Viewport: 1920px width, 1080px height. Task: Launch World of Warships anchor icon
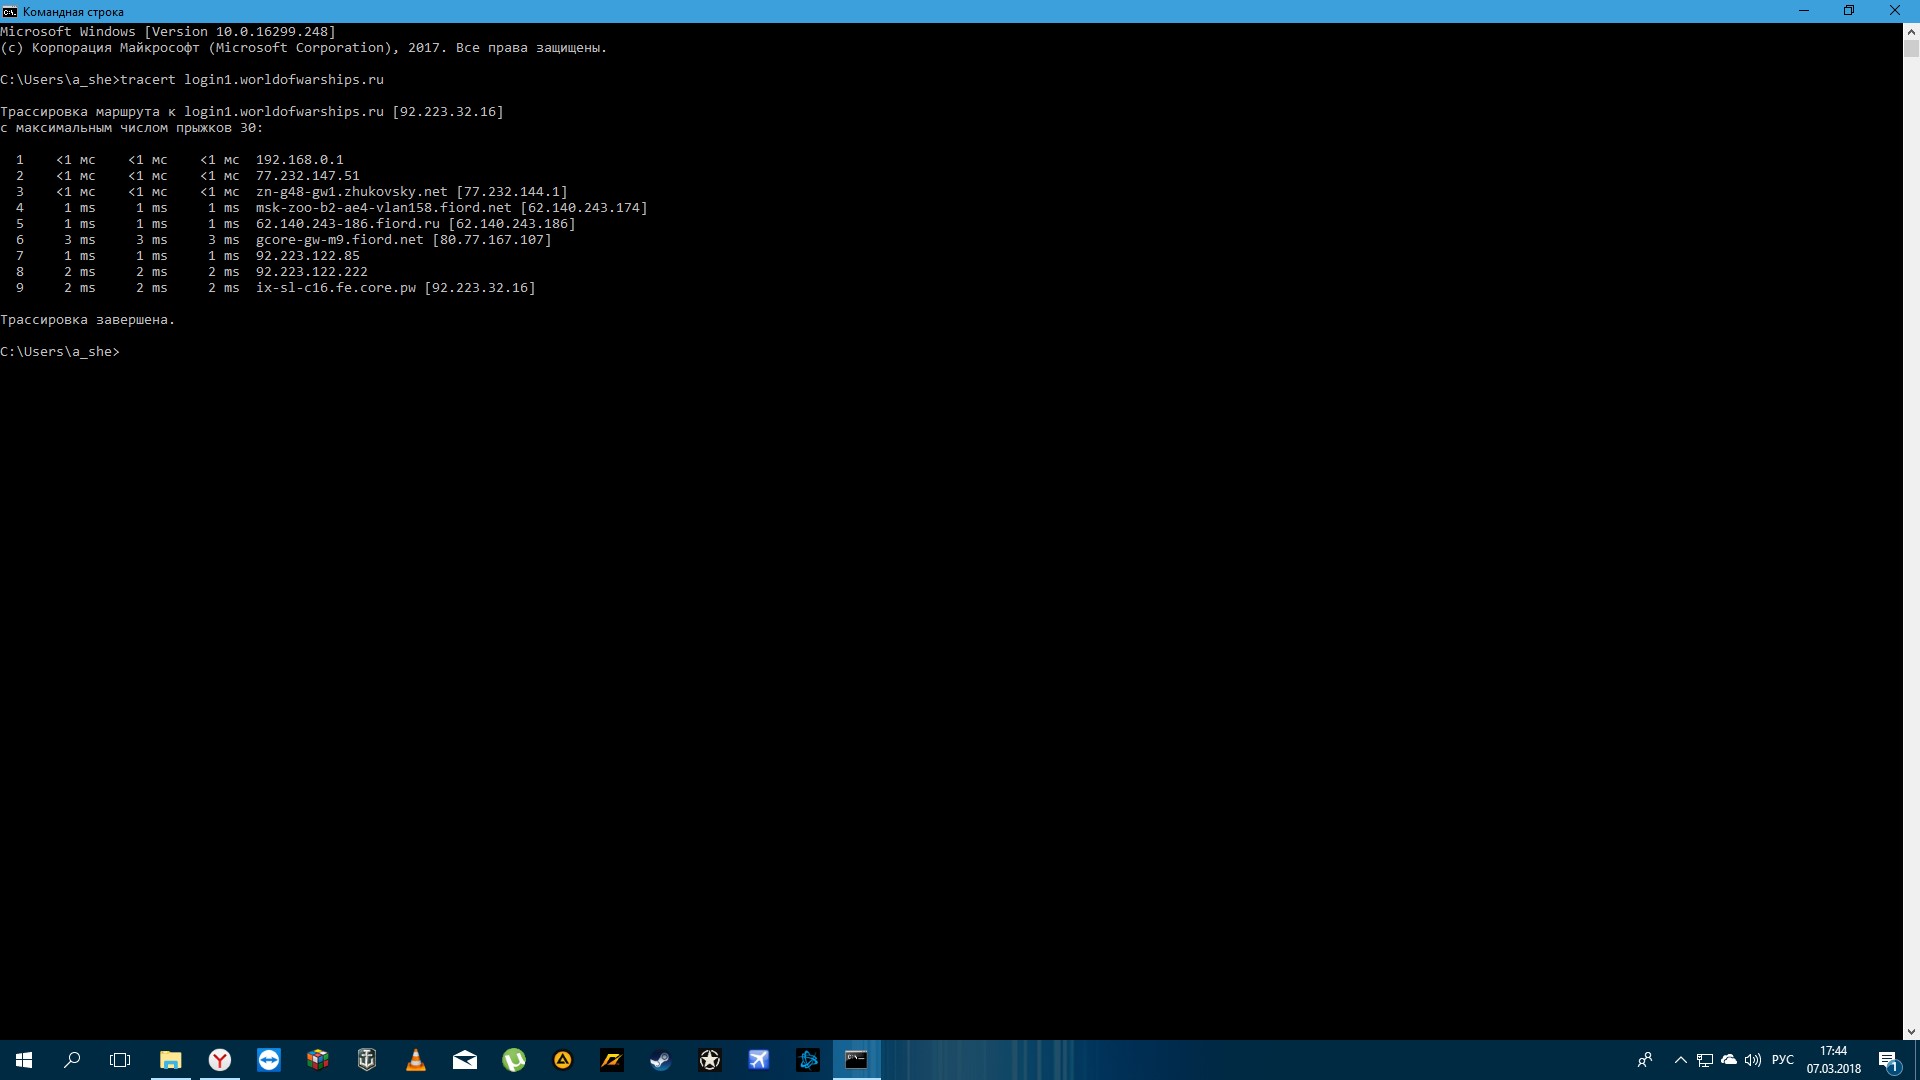[367, 1060]
